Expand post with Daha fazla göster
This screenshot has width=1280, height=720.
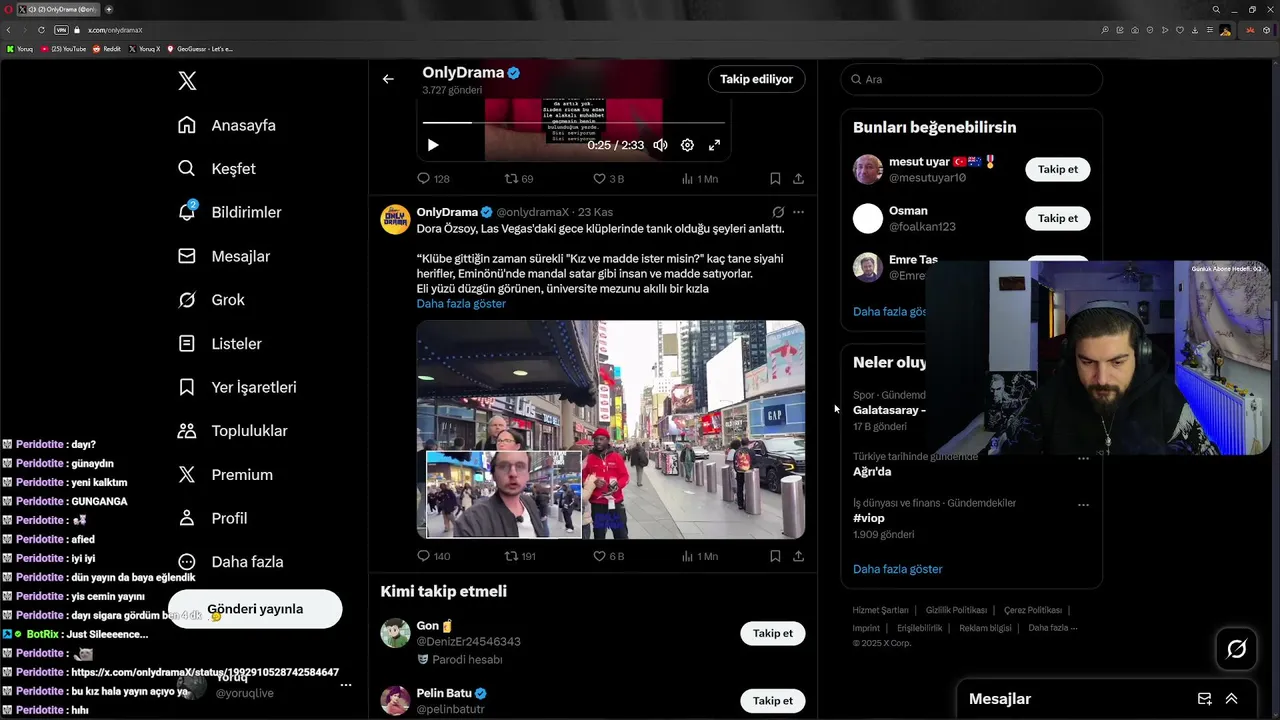461,304
